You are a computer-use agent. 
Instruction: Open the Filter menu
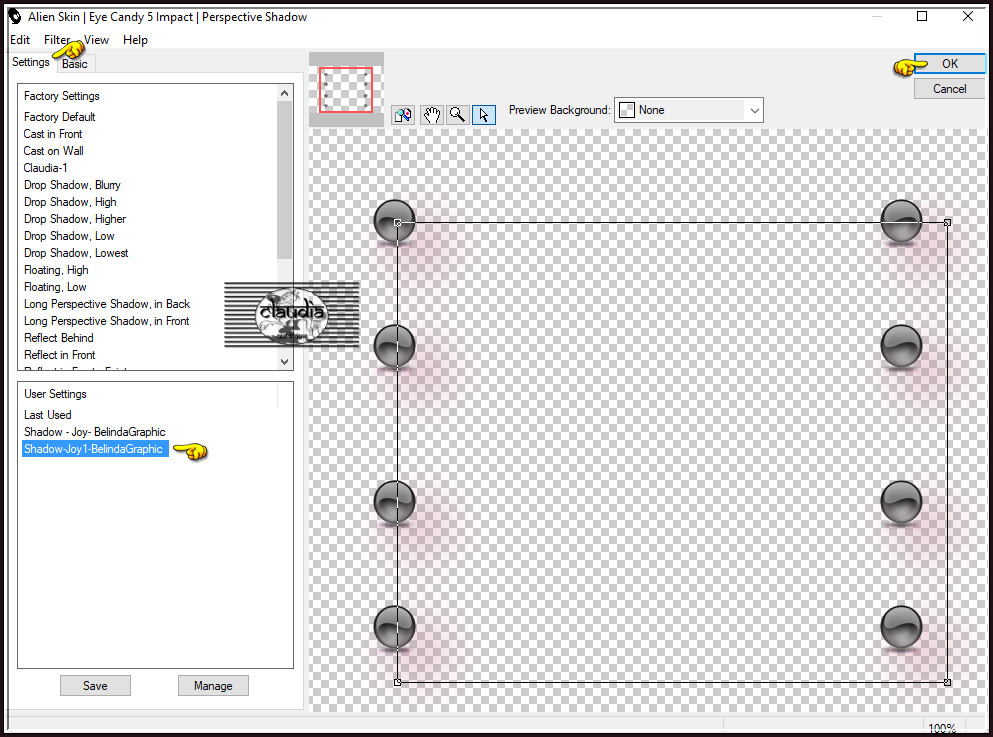click(x=56, y=40)
